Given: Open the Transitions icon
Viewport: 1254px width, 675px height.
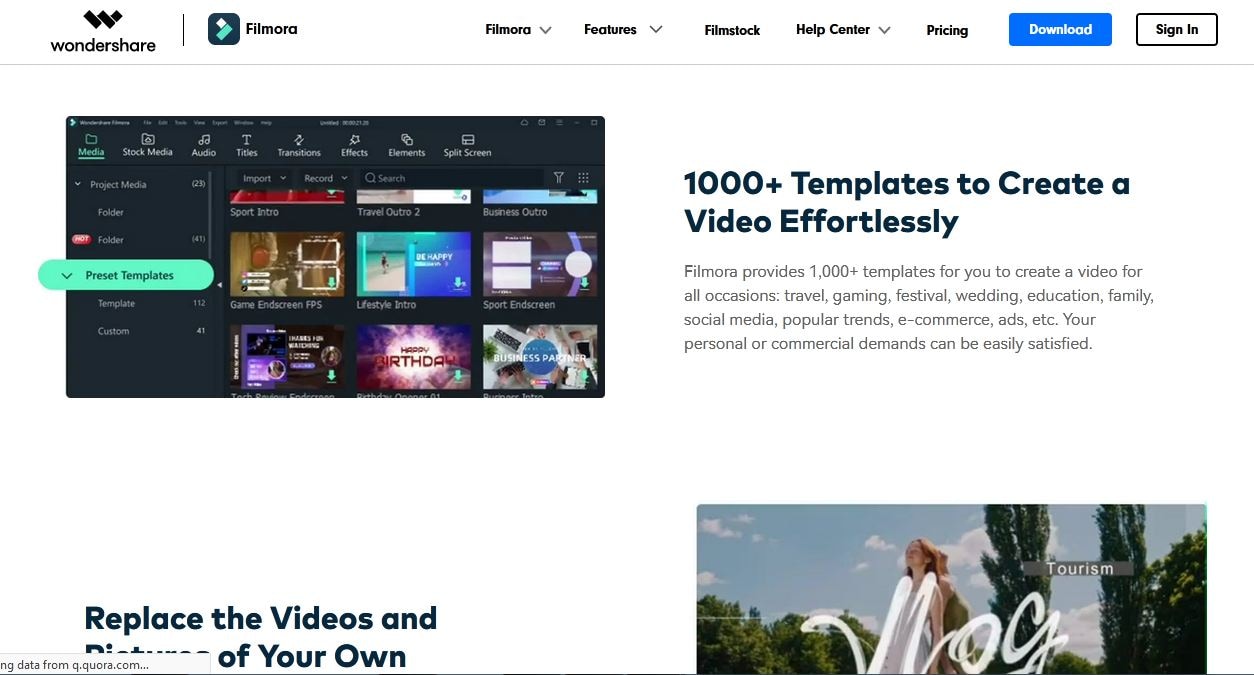Looking at the screenshot, I should 299,140.
